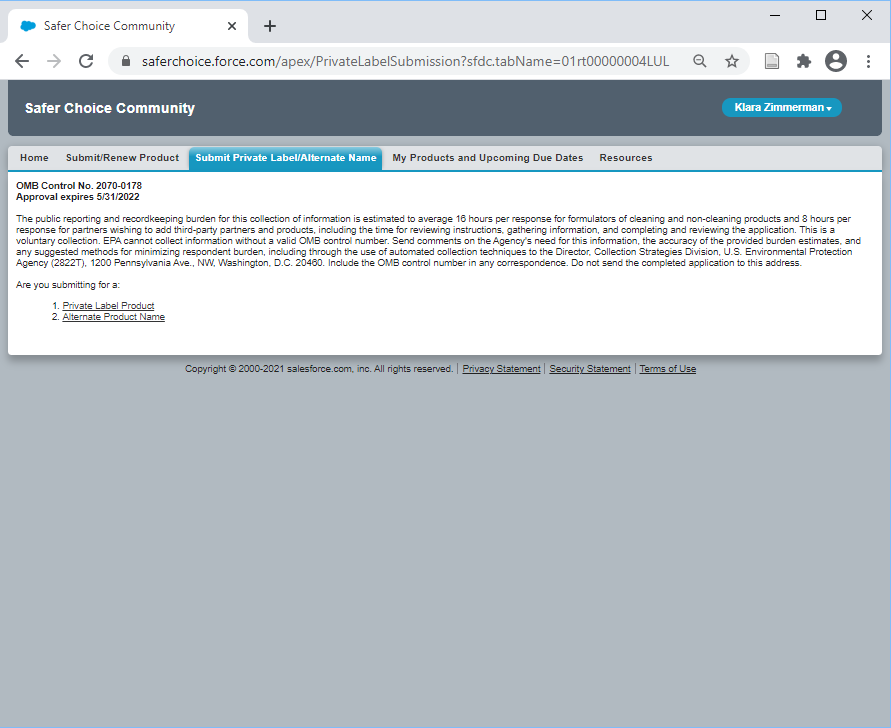Click the browser forward arrow
Viewport: 891px width, 728px height.
tap(54, 61)
